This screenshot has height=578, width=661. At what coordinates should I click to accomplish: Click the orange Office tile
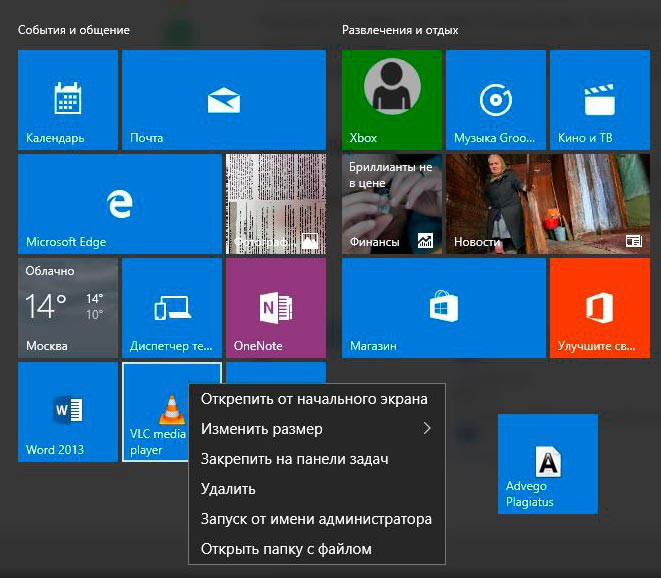[598, 308]
